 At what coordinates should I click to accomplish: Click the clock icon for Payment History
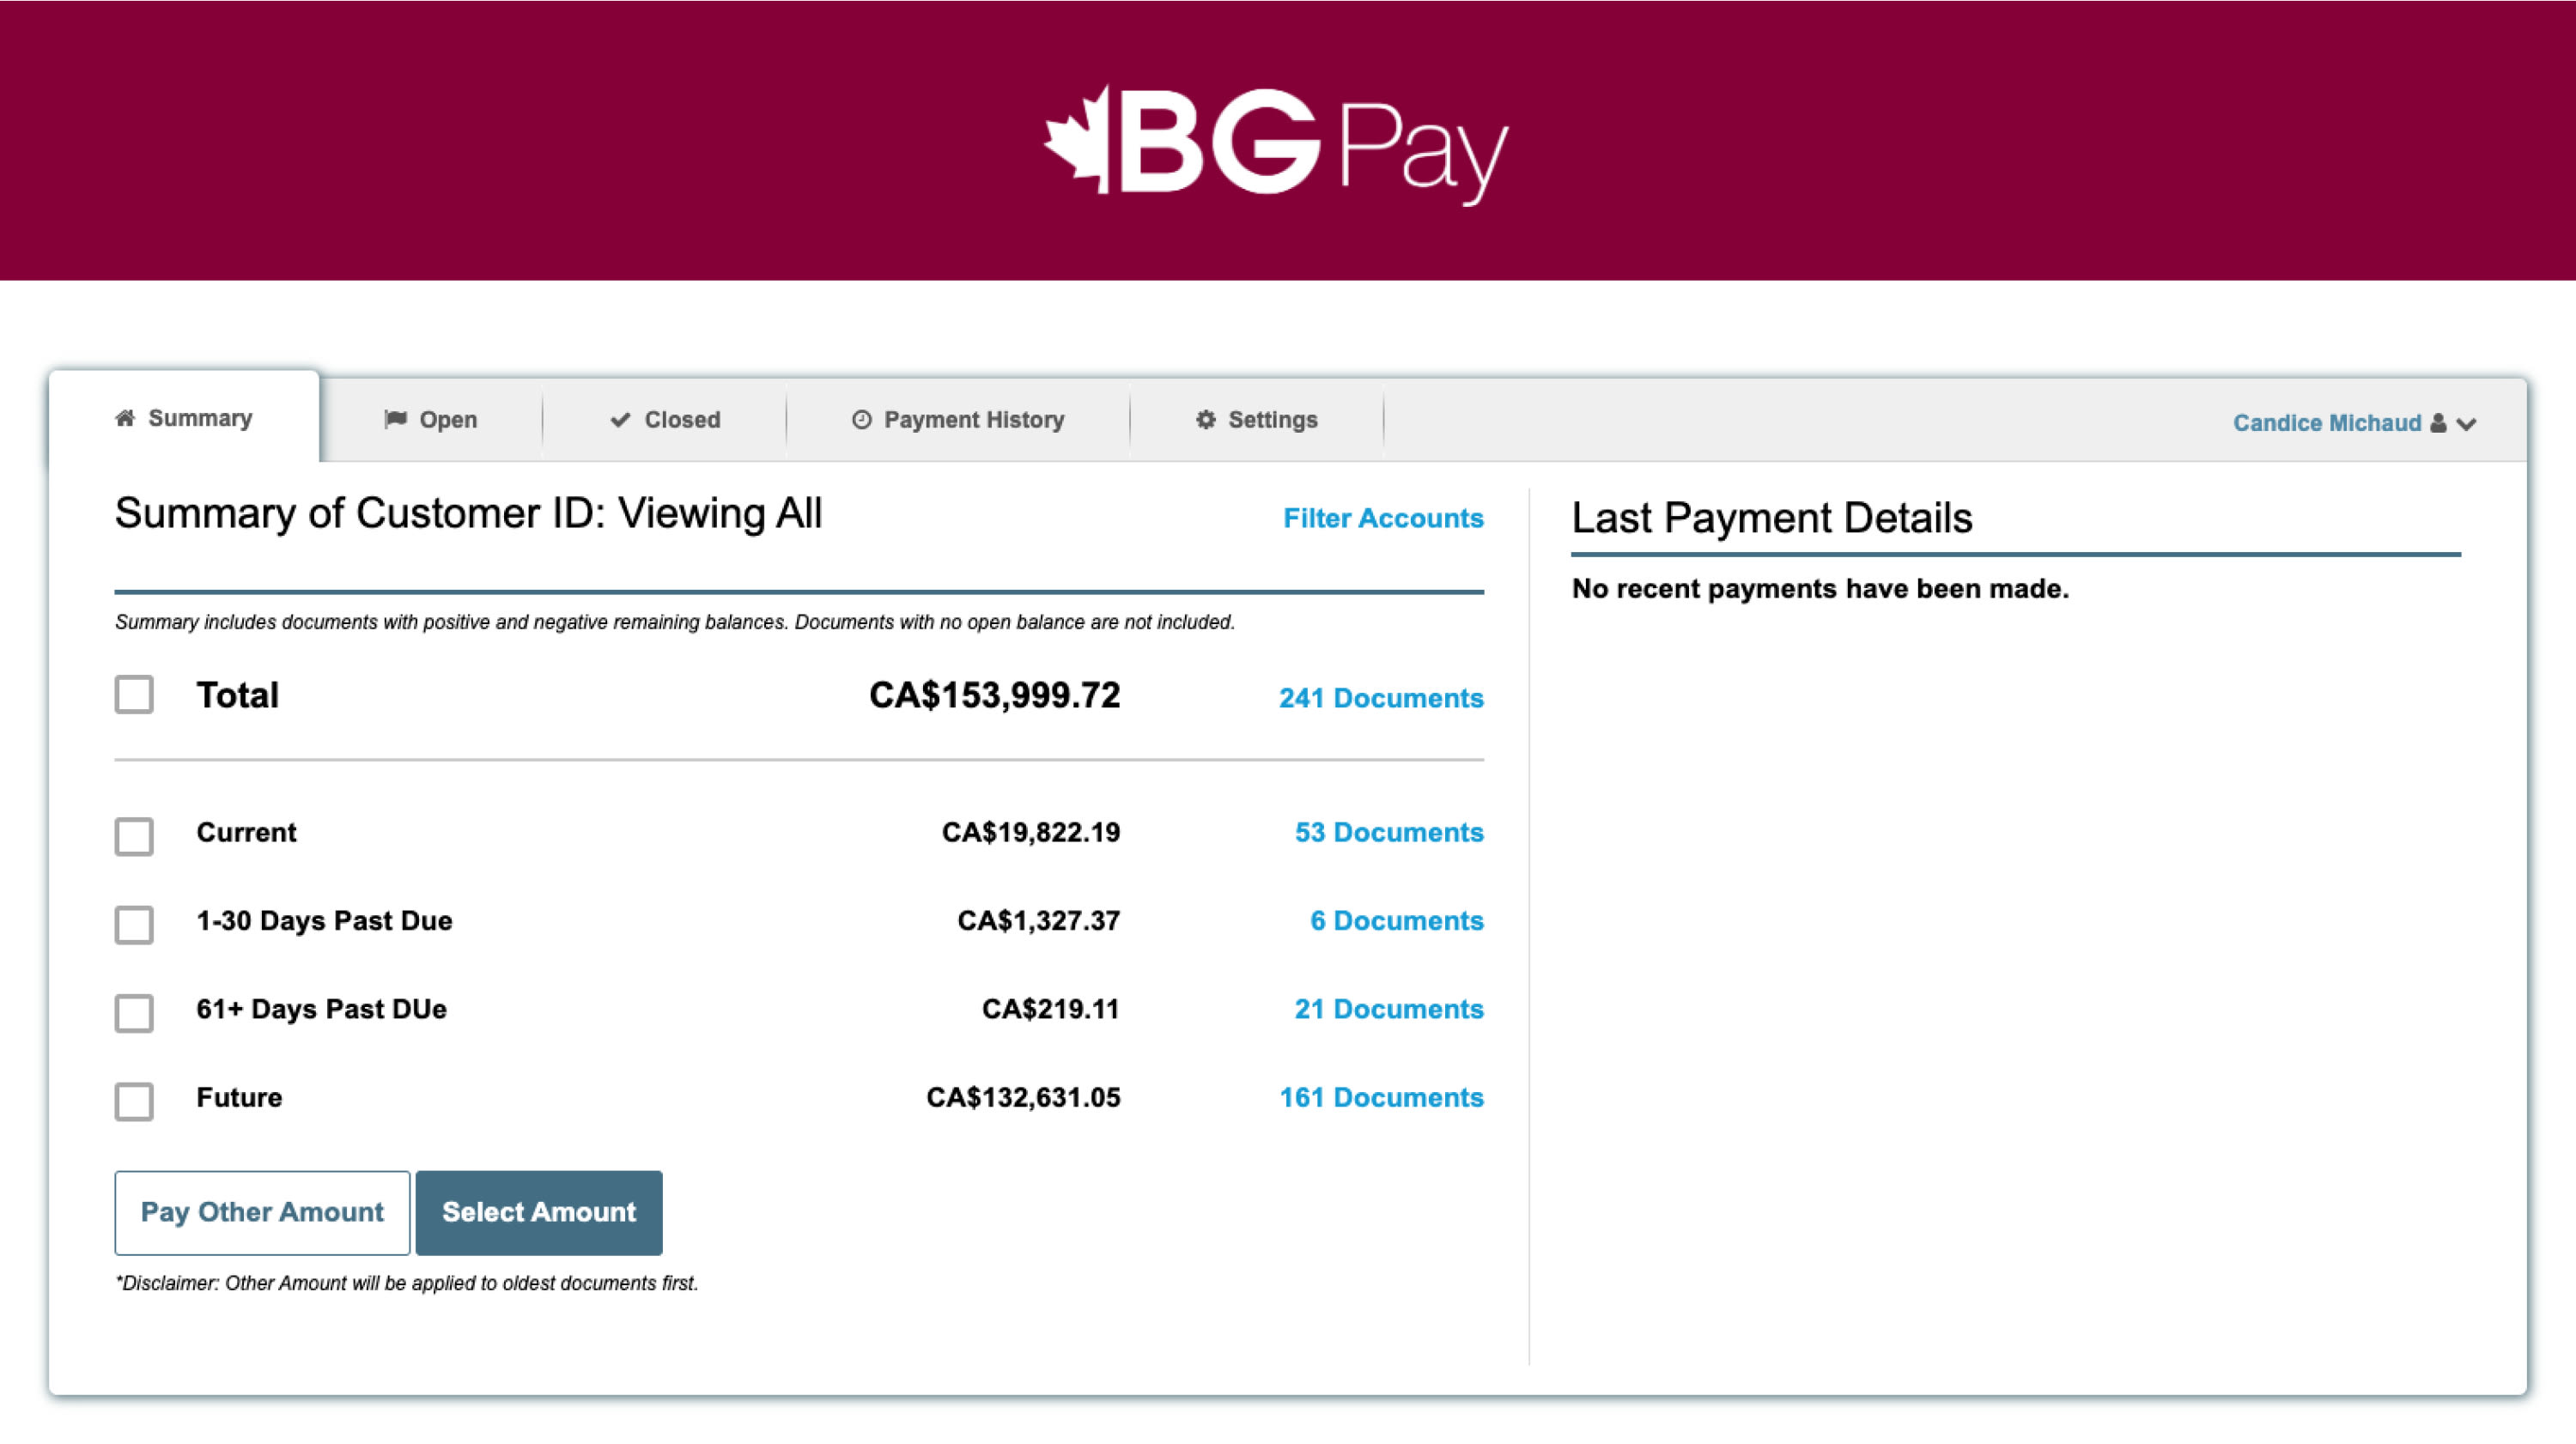coord(861,420)
